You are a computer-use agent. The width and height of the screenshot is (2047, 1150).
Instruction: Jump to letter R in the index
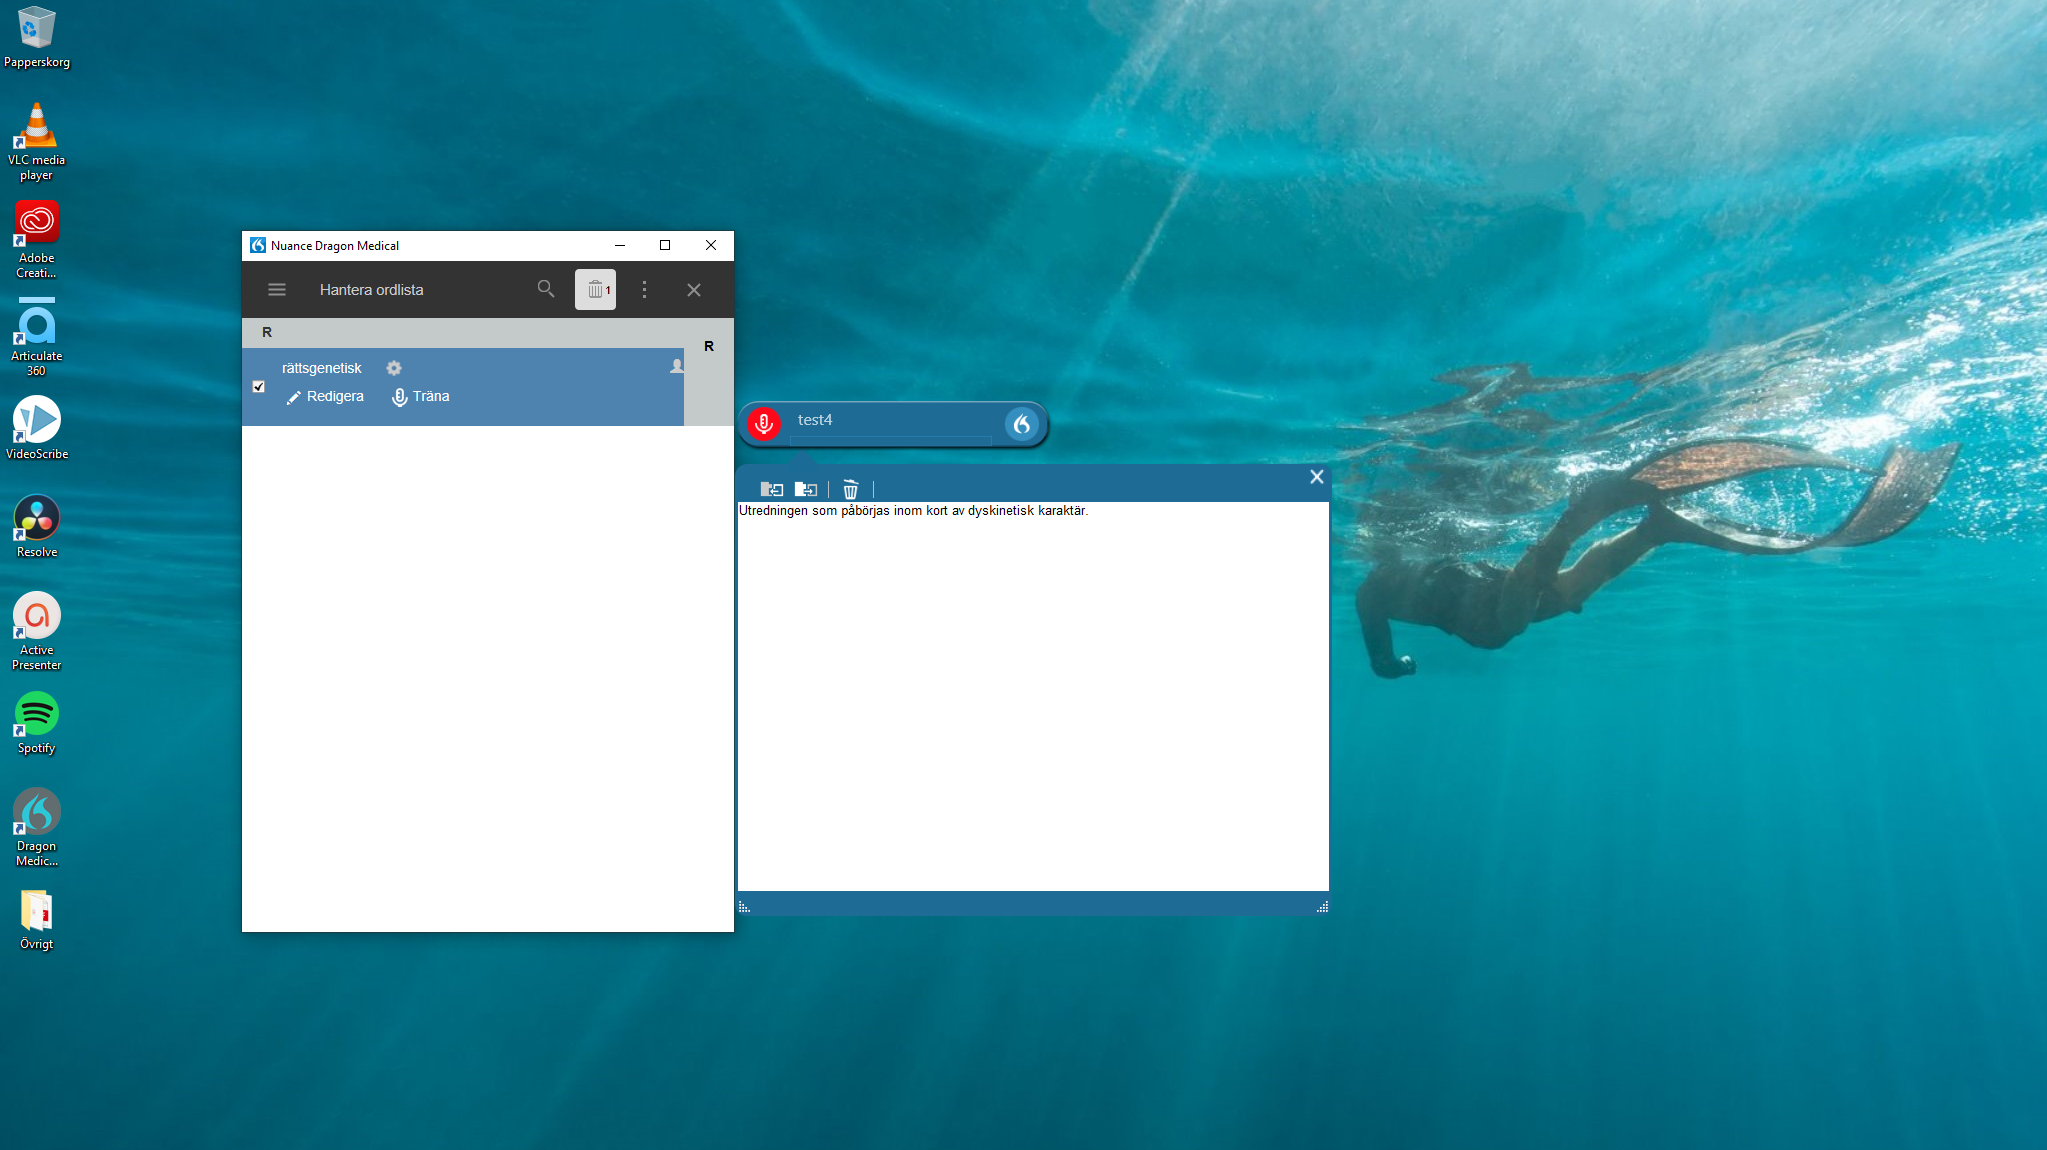click(709, 346)
